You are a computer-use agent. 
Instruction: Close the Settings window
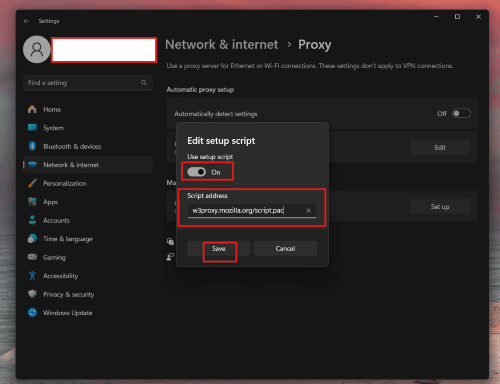pos(478,17)
